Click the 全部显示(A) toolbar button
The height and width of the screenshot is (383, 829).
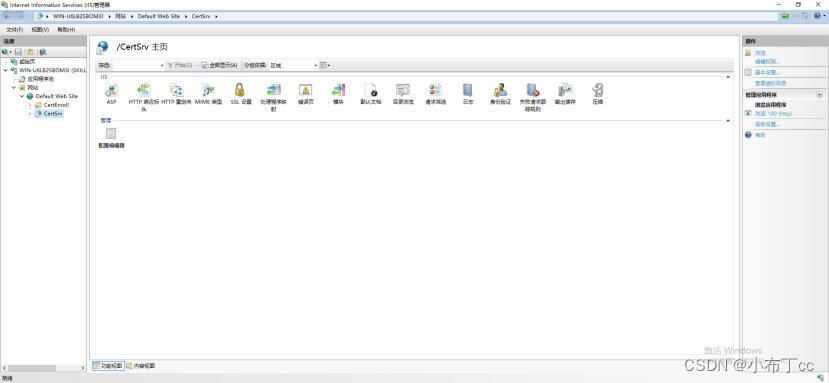(x=219, y=65)
